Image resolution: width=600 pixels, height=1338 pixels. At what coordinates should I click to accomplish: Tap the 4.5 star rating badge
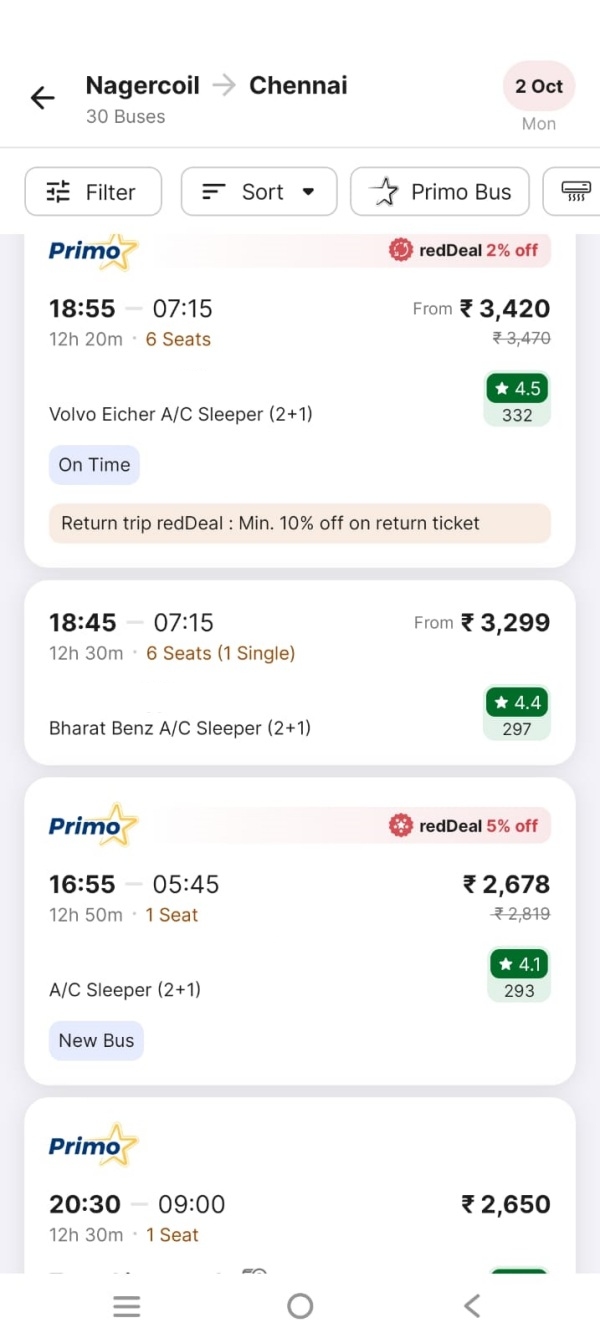[517, 388]
